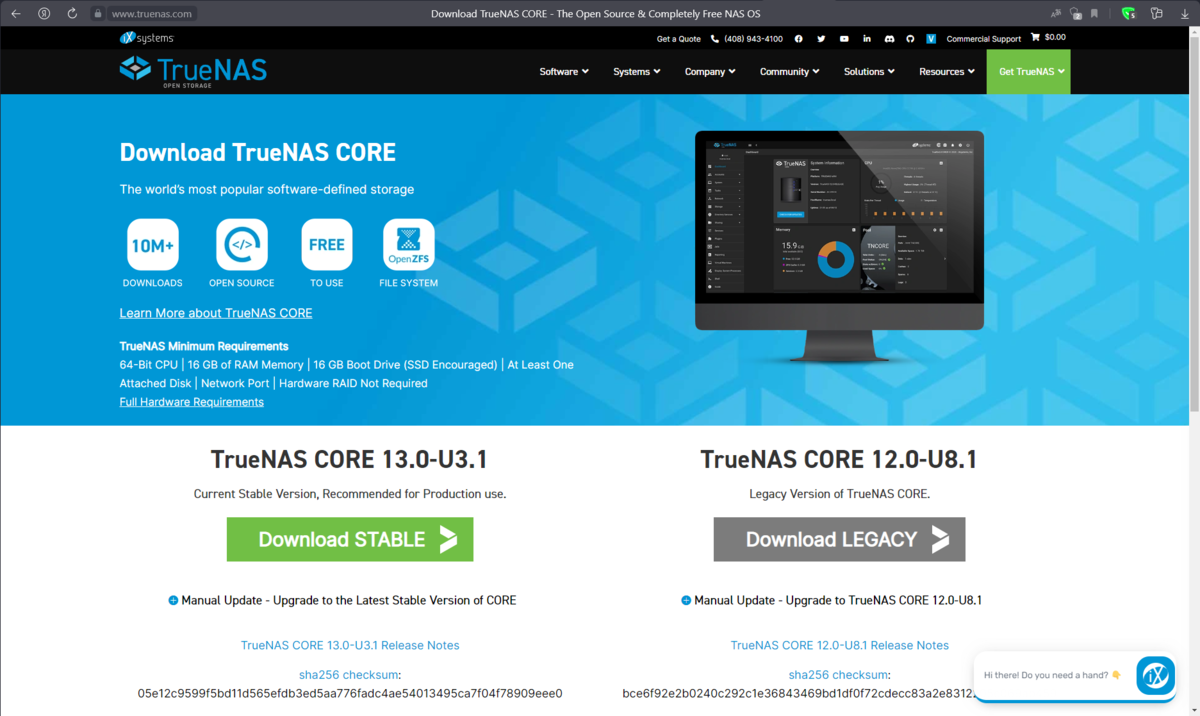The image size is (1200, 716).
Task: Open the Commercial Support link
Action: [984, 39]
